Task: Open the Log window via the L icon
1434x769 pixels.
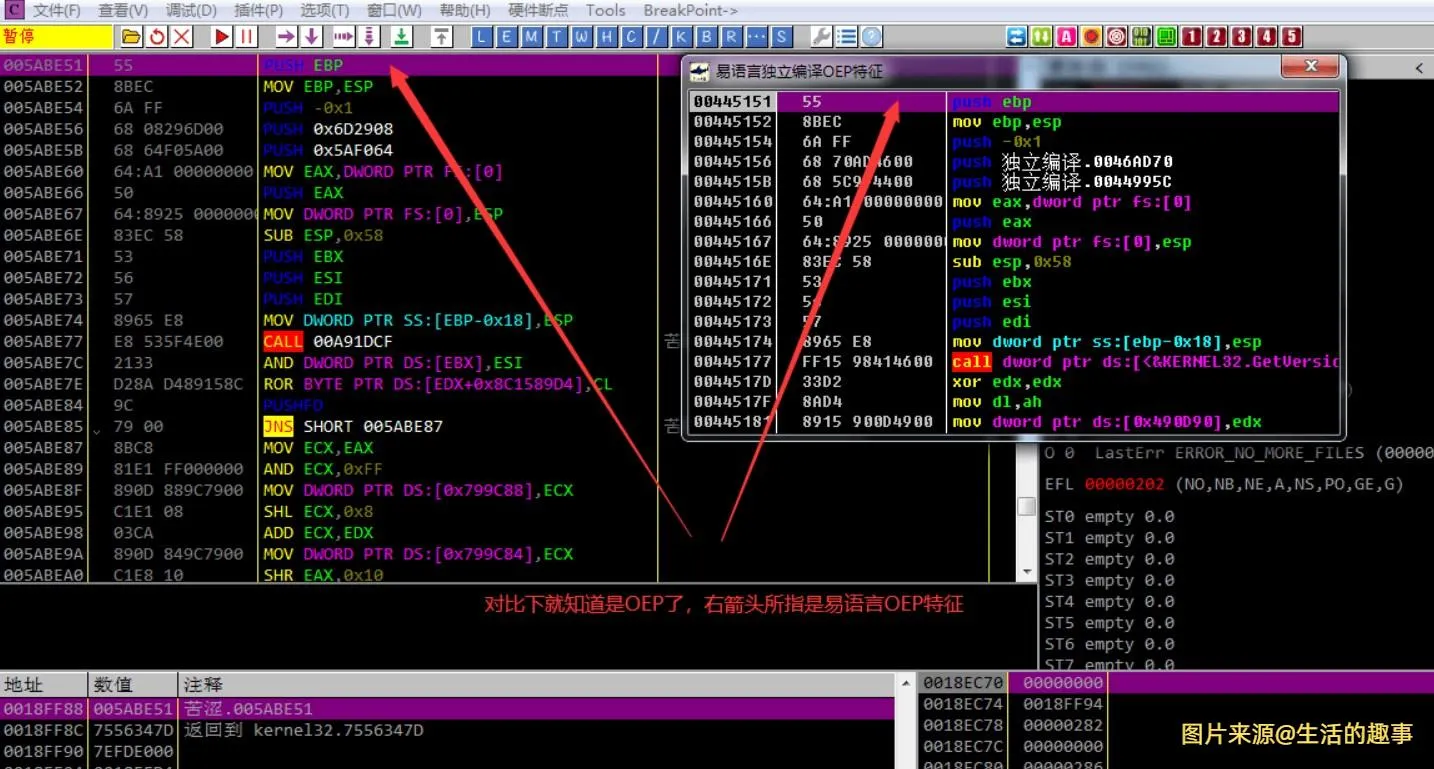Action: 481,37
